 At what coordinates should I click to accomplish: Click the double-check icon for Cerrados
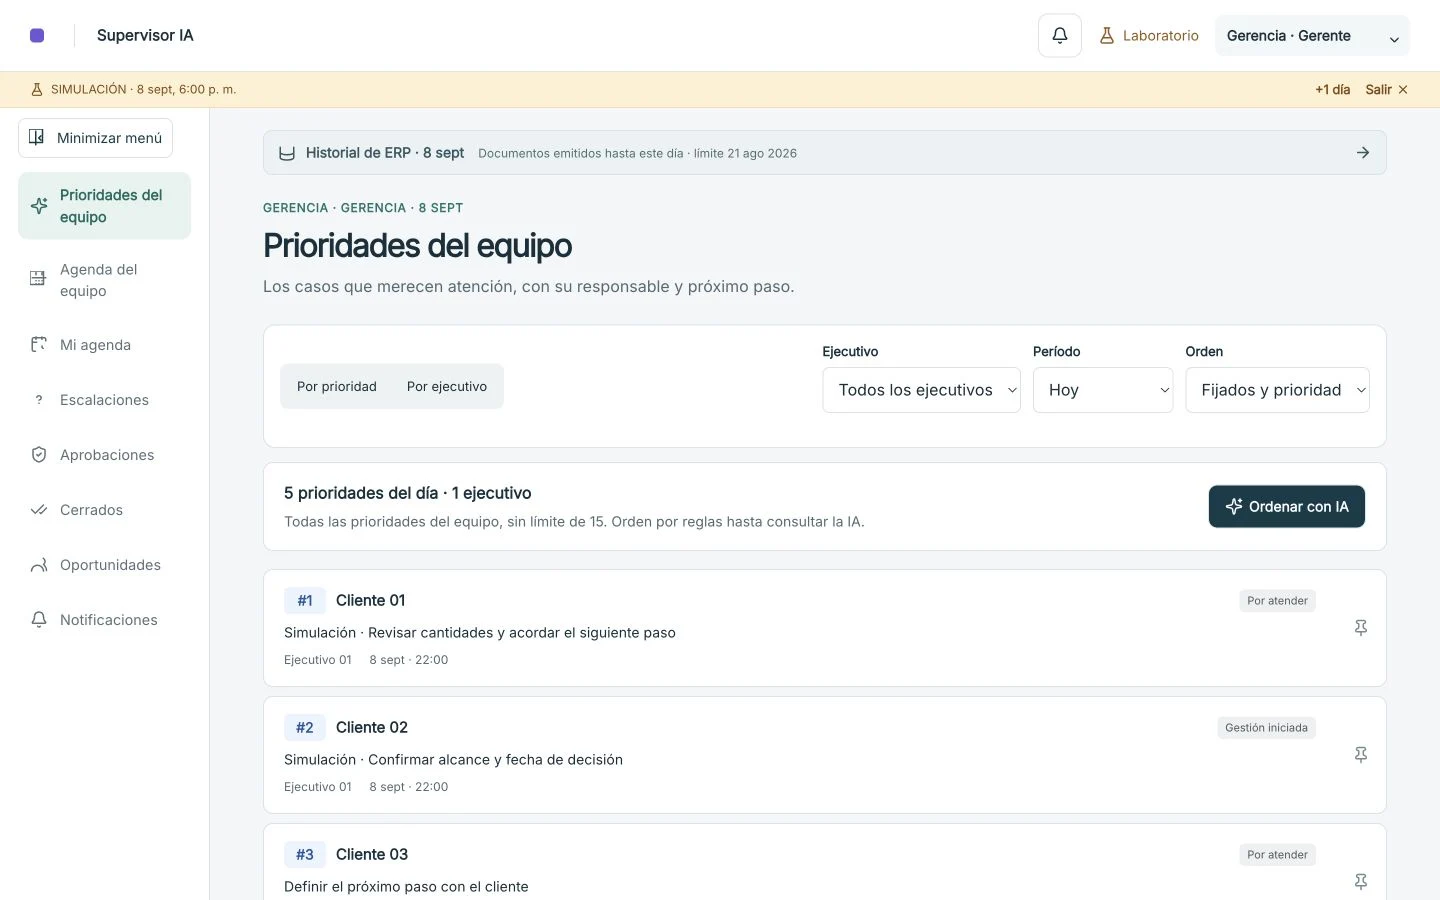(x=38, y=510)
